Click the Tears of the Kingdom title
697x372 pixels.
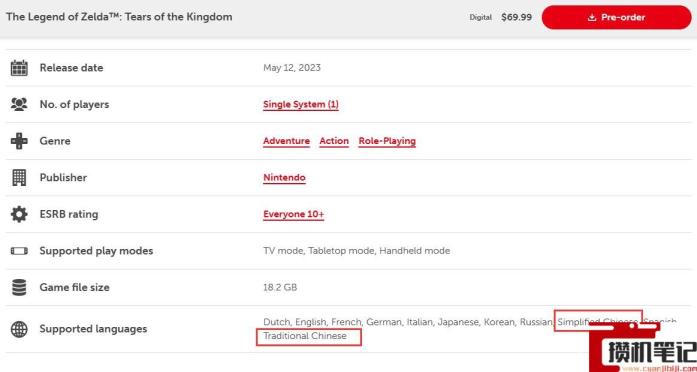(x=119, y=17)
